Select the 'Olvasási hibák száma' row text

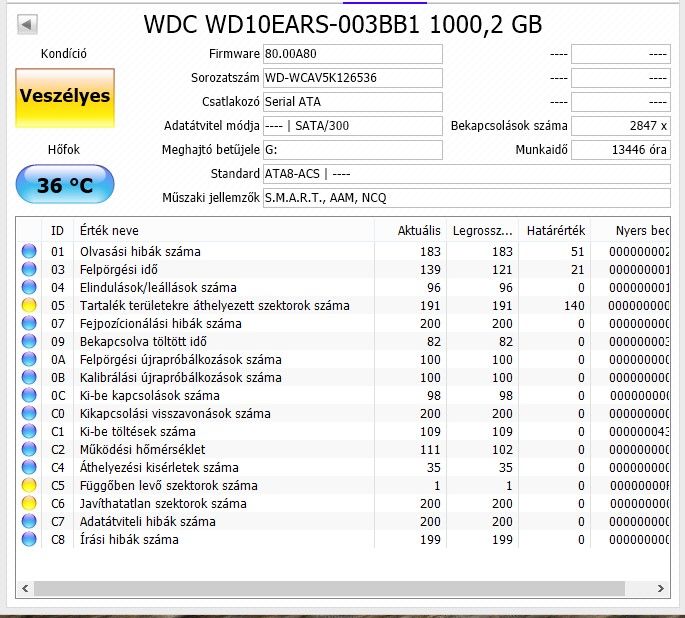point(140,252)
